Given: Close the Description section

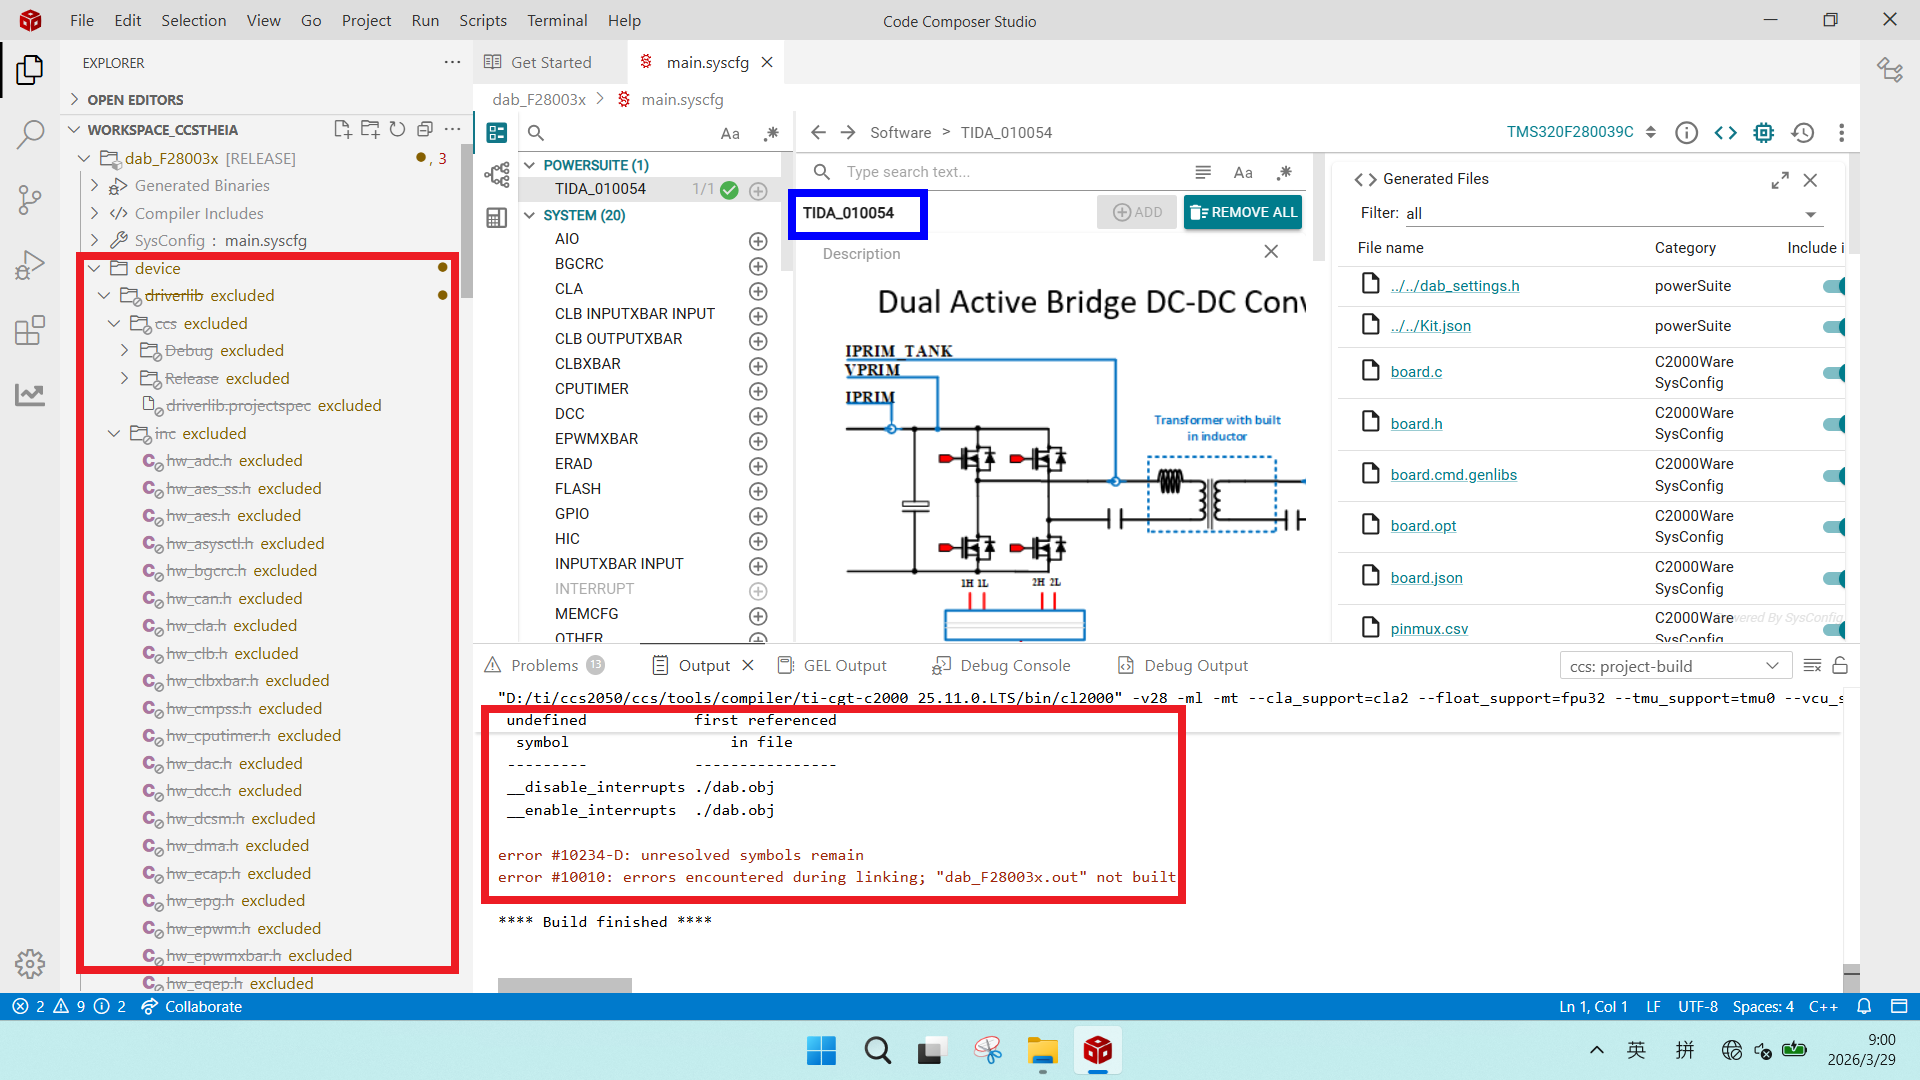Looking at the screenshot, I should pyautogui.click(x=1271, y=252).
